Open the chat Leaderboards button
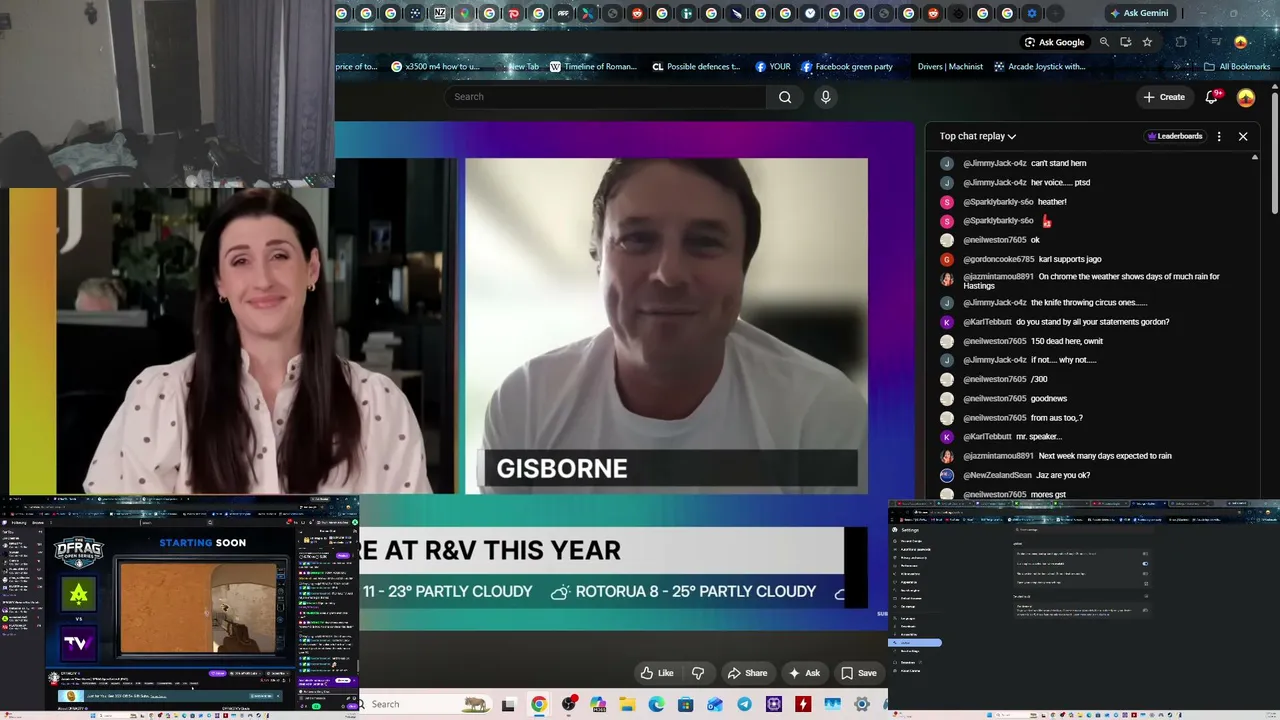Image resolution: width=1280 pixels, height=720 pixels. [1175, 136]
